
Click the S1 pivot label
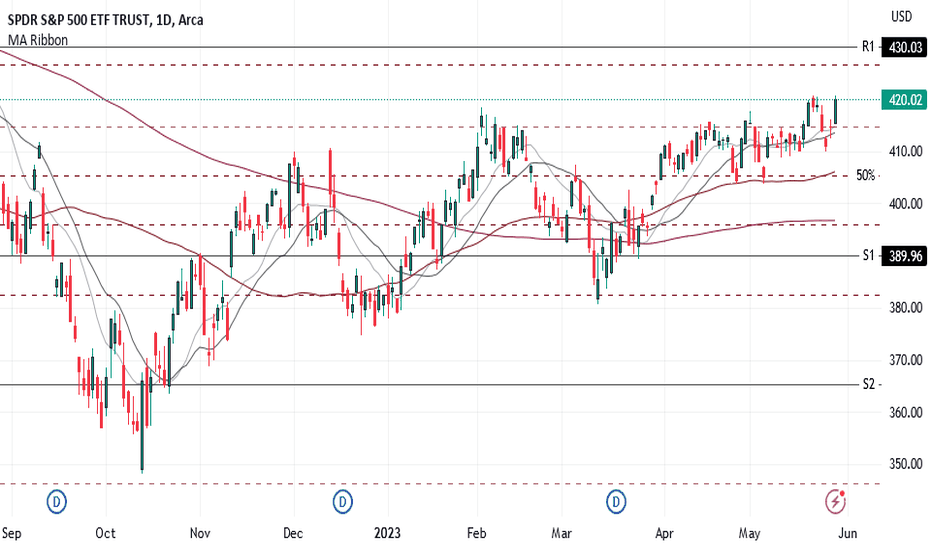[x=868, y=256]
